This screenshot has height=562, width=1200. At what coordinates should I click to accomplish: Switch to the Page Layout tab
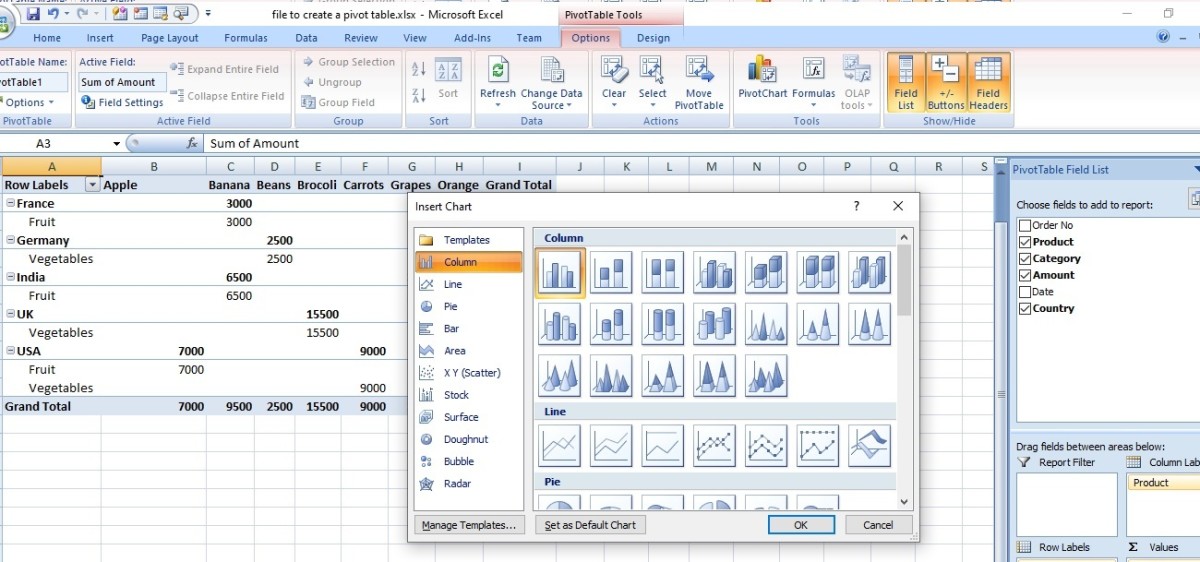(169, 38)
